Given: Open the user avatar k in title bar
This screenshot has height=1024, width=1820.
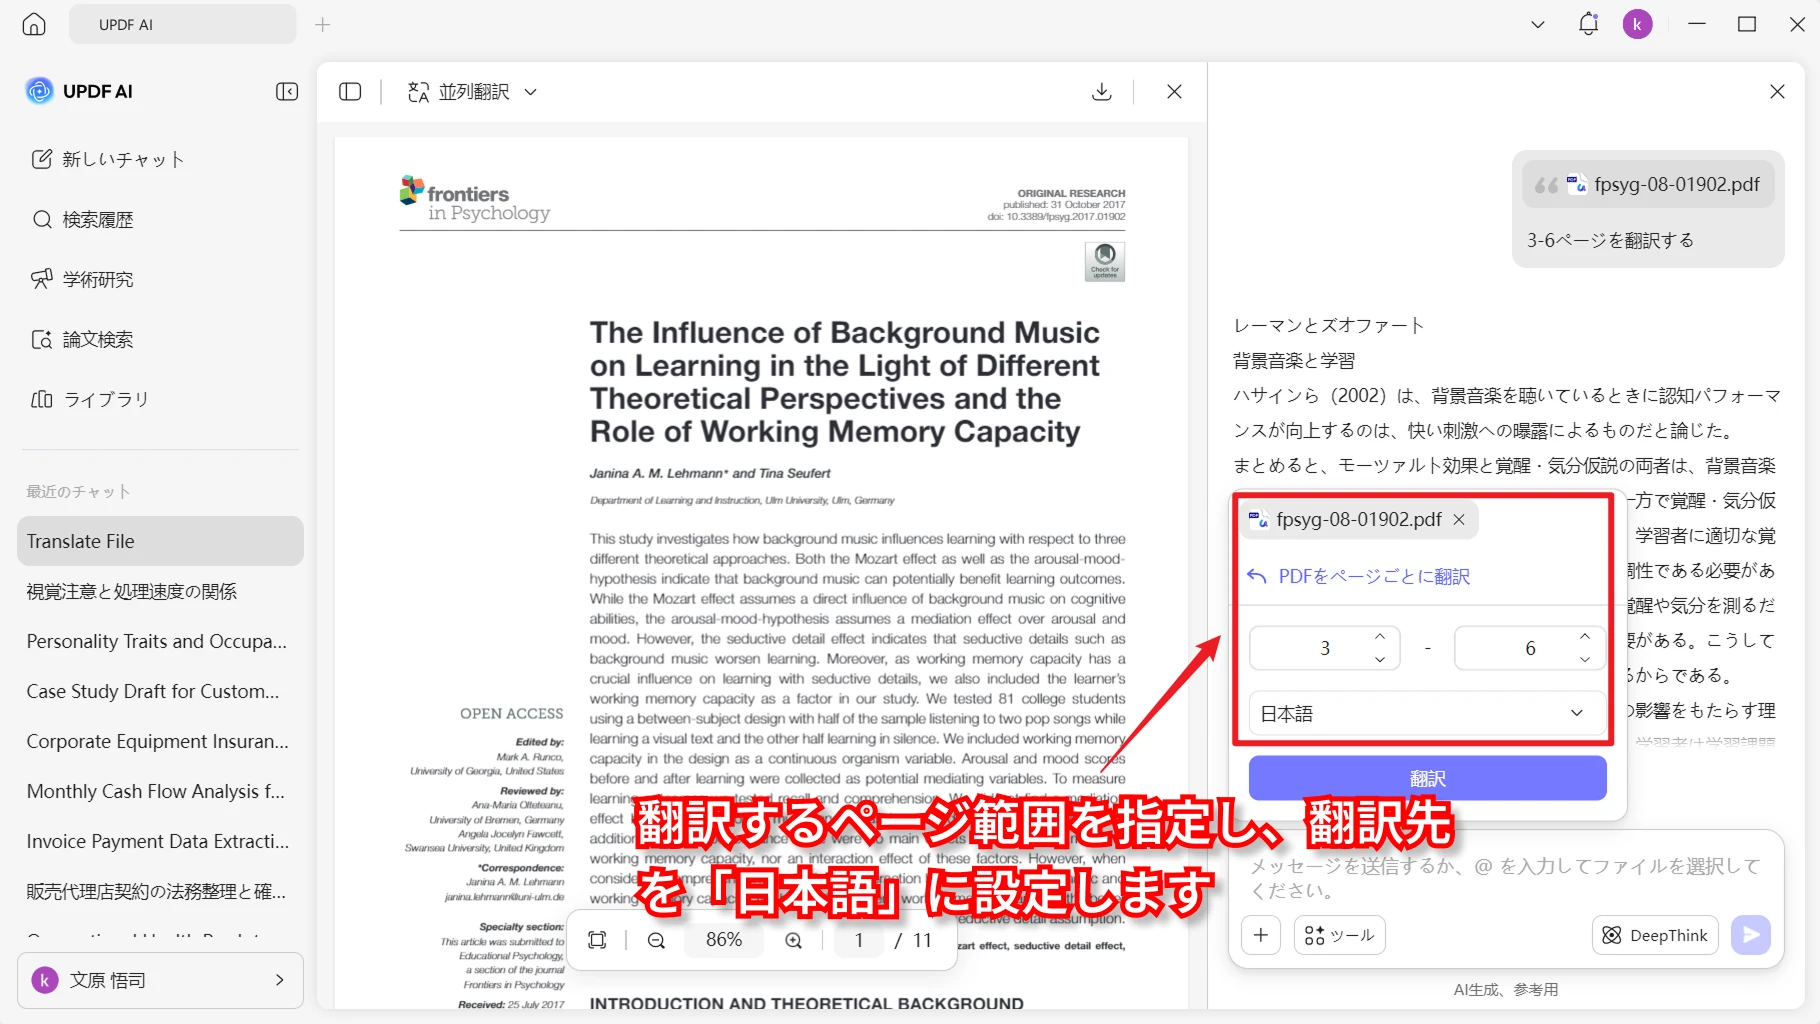Looking at the screenshot, I should (x=1637, y=24).
